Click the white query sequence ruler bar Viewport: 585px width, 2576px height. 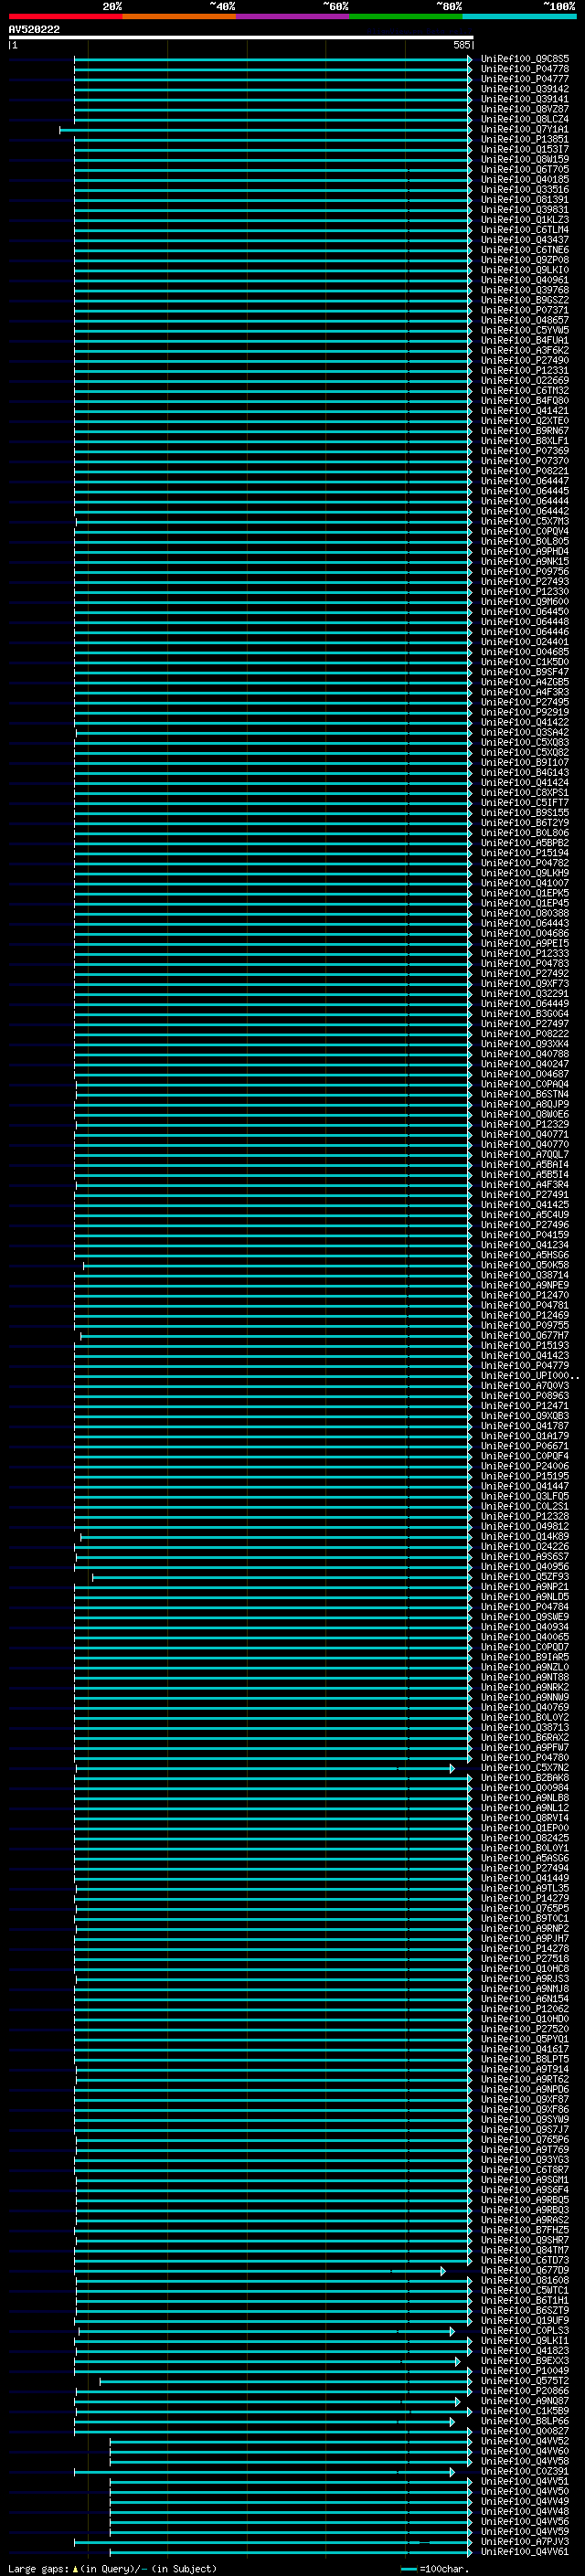click(x=241, y=37)
